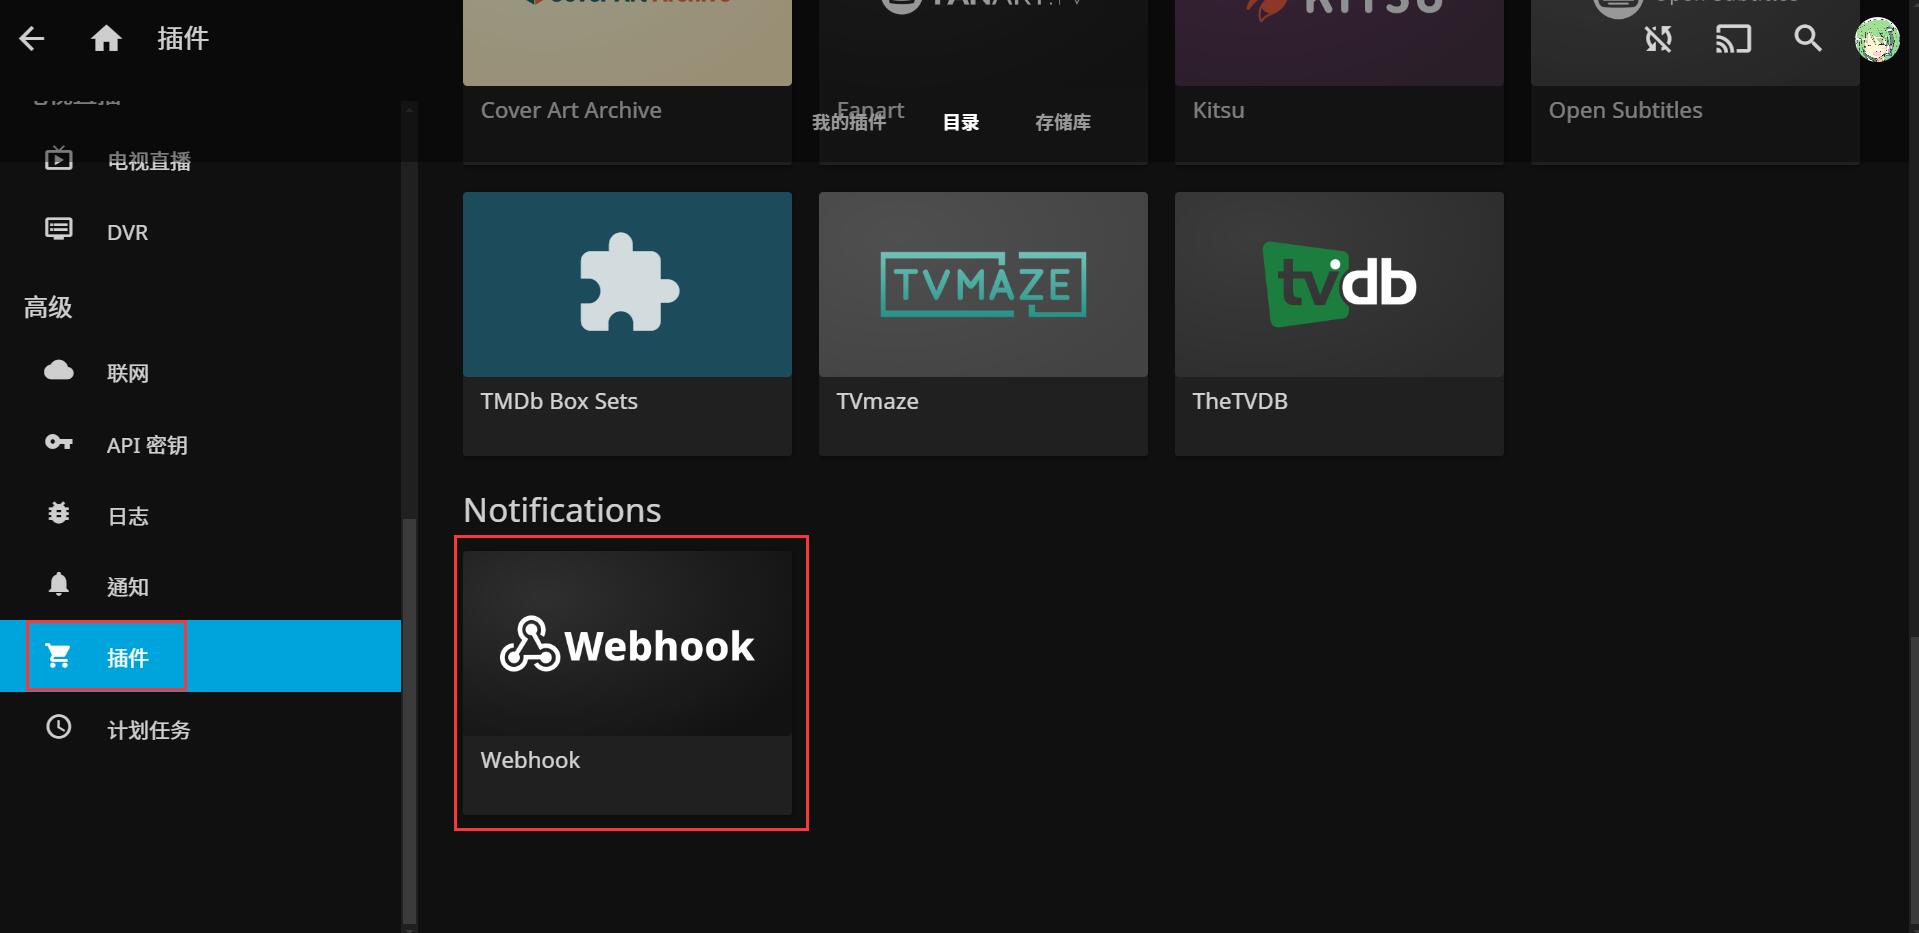Open search with magnifier icon

click(x=1807, y=39)
